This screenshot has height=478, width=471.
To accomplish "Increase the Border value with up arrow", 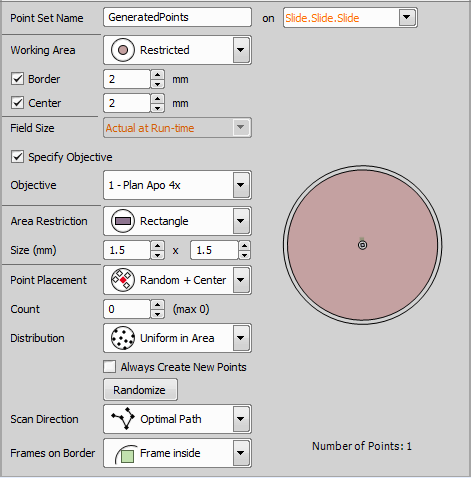I will click(157, 75).
